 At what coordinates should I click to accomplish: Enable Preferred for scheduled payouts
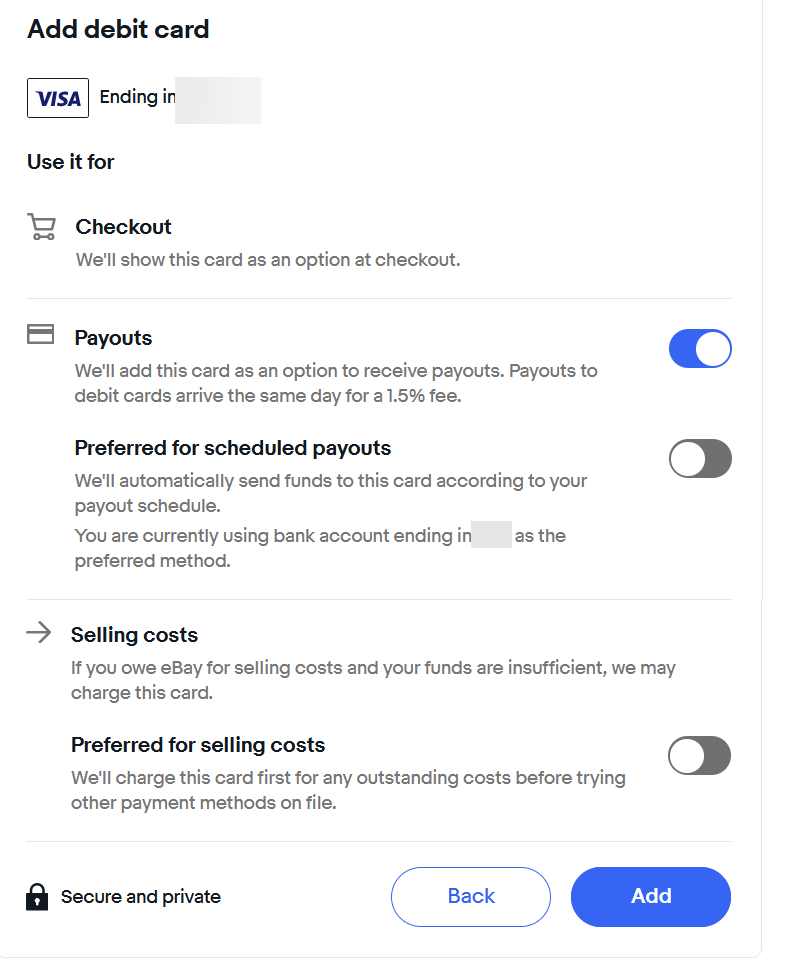point(700,458)
